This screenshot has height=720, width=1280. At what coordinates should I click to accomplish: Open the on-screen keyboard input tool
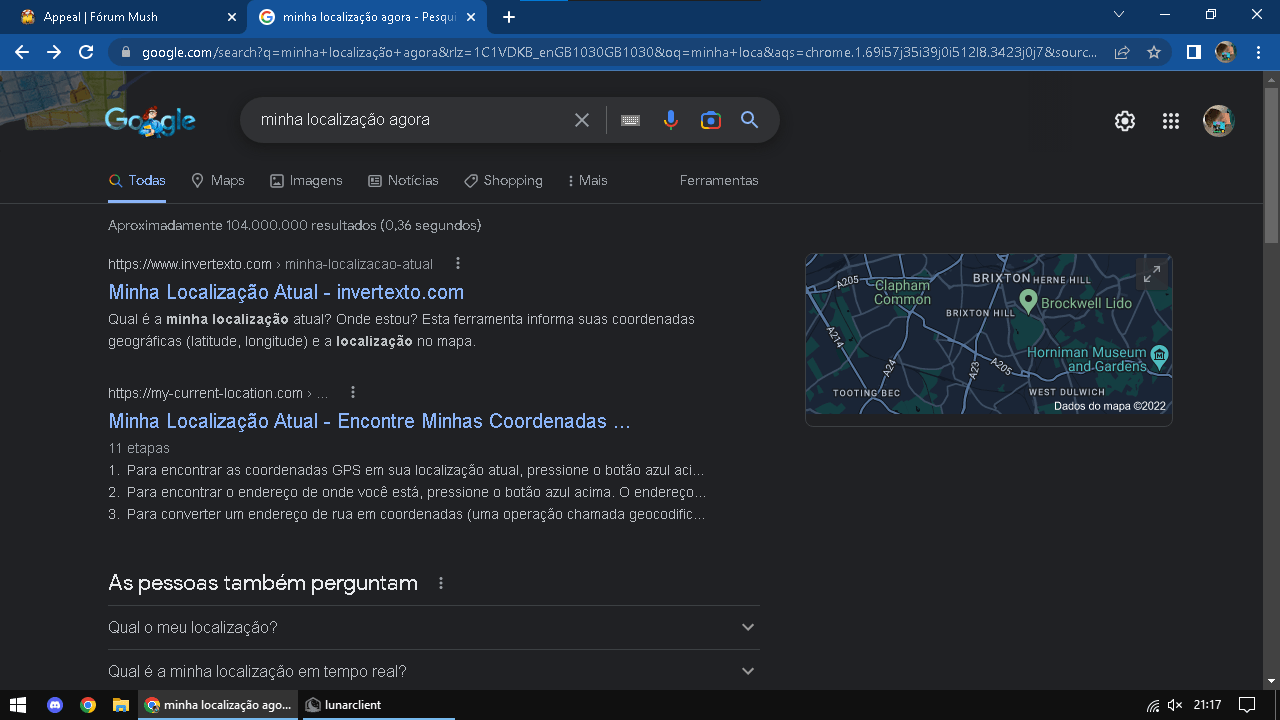coord(630,120)
